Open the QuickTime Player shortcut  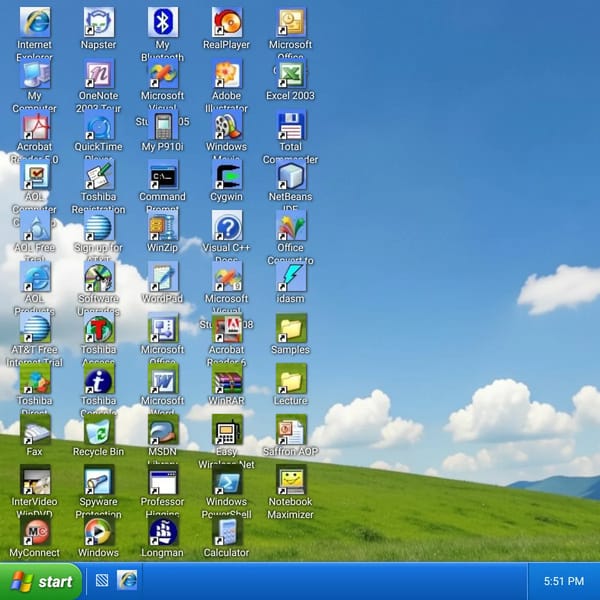coord(99,125)
